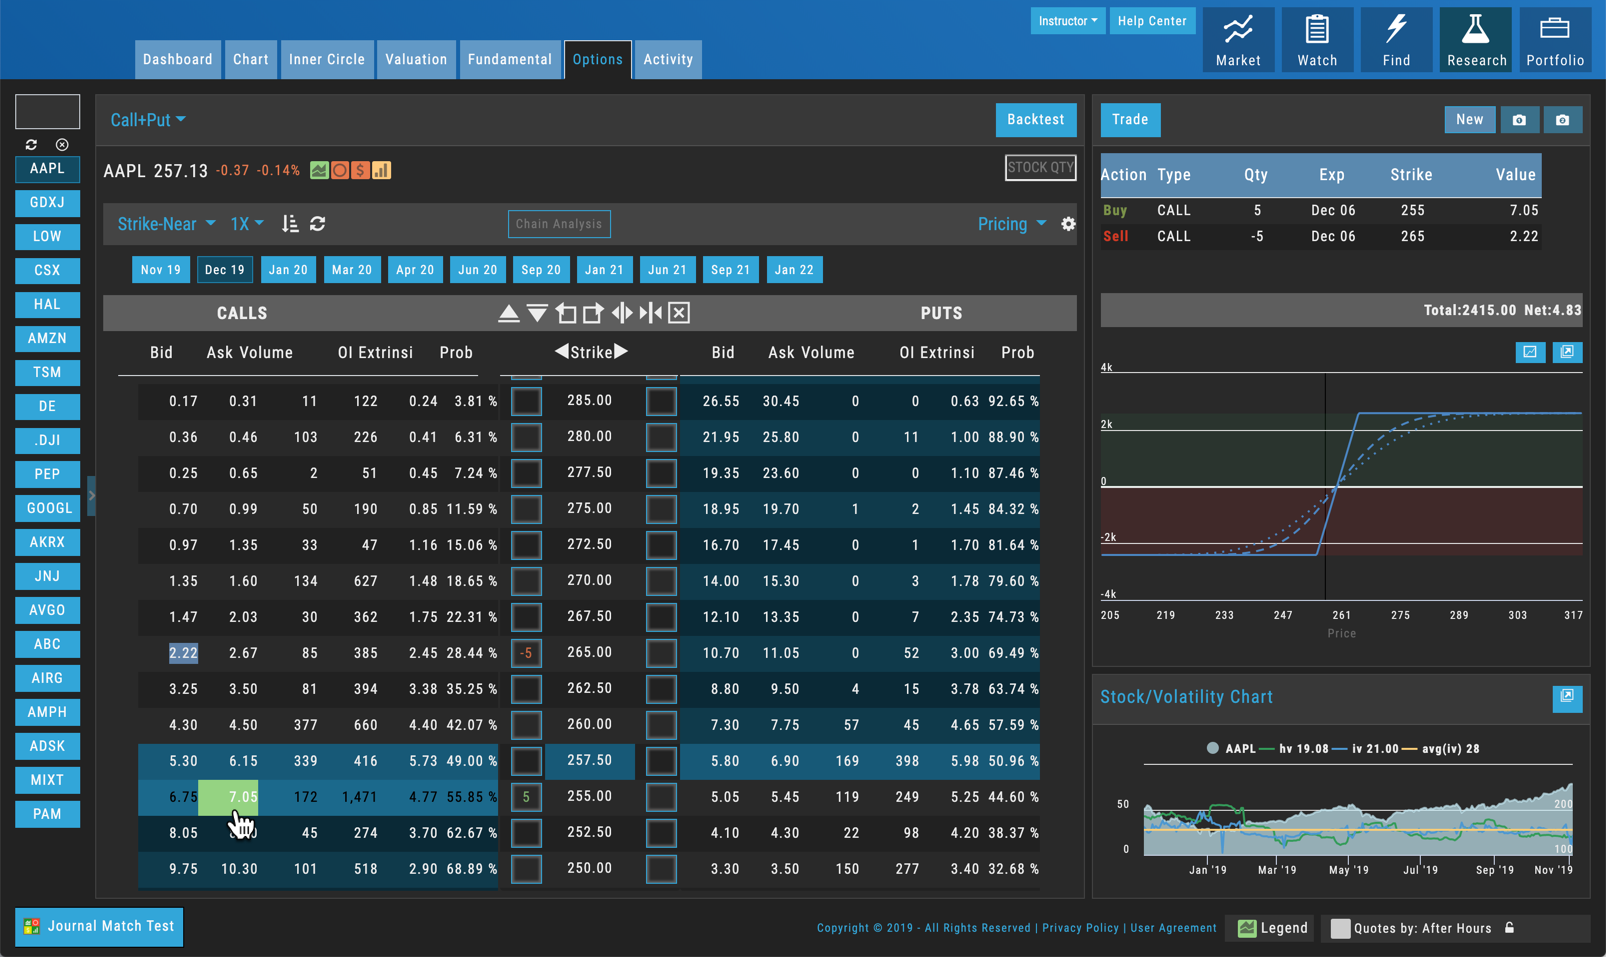
Task: Switch to the Valuation tab
Action: point(416,59)
